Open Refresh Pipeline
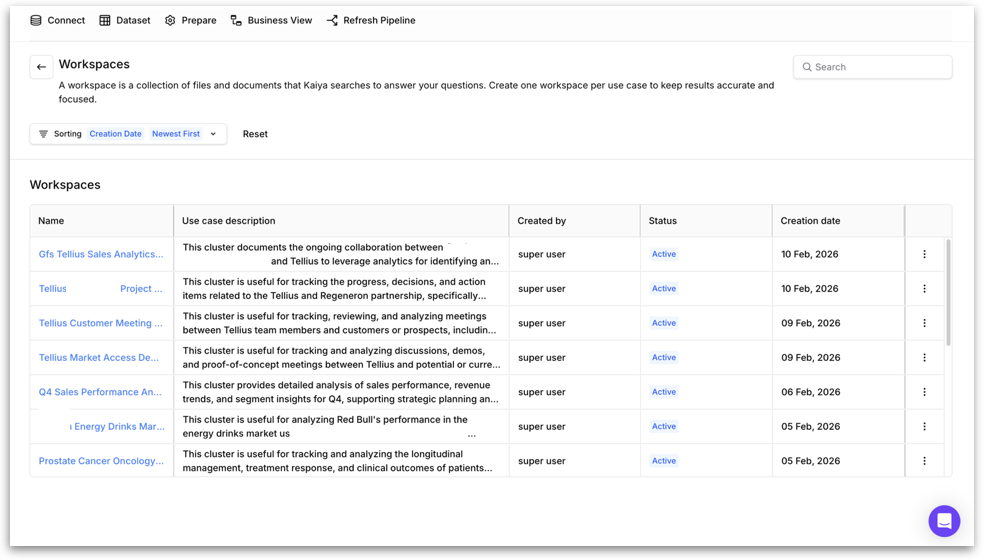This screenshot has width=984, height=560. coord(370,20)
